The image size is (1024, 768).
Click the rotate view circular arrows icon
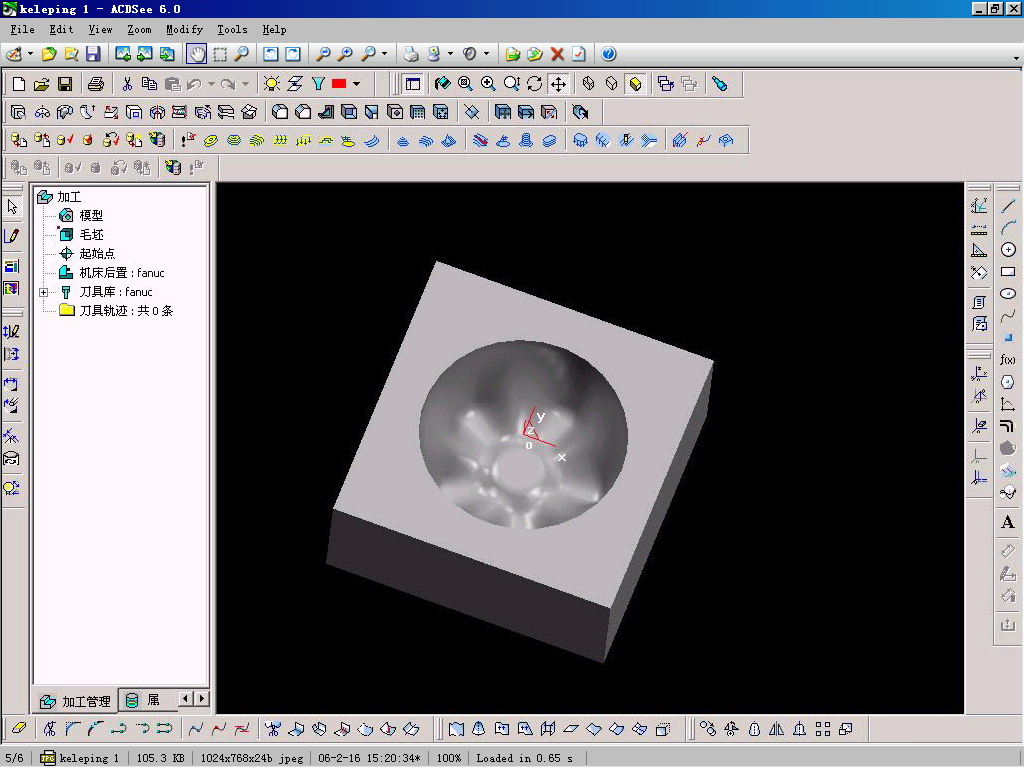pyautogui.click(x=535, y=84)
